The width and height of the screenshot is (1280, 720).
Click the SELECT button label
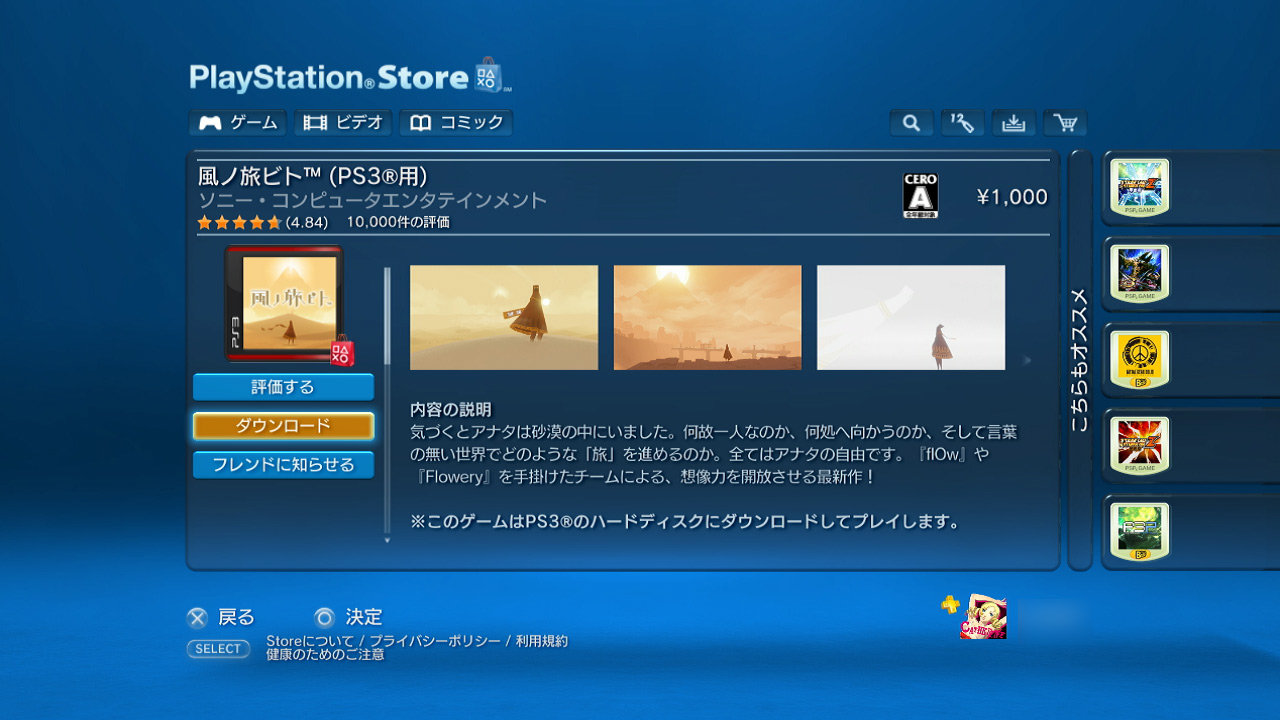218,649
